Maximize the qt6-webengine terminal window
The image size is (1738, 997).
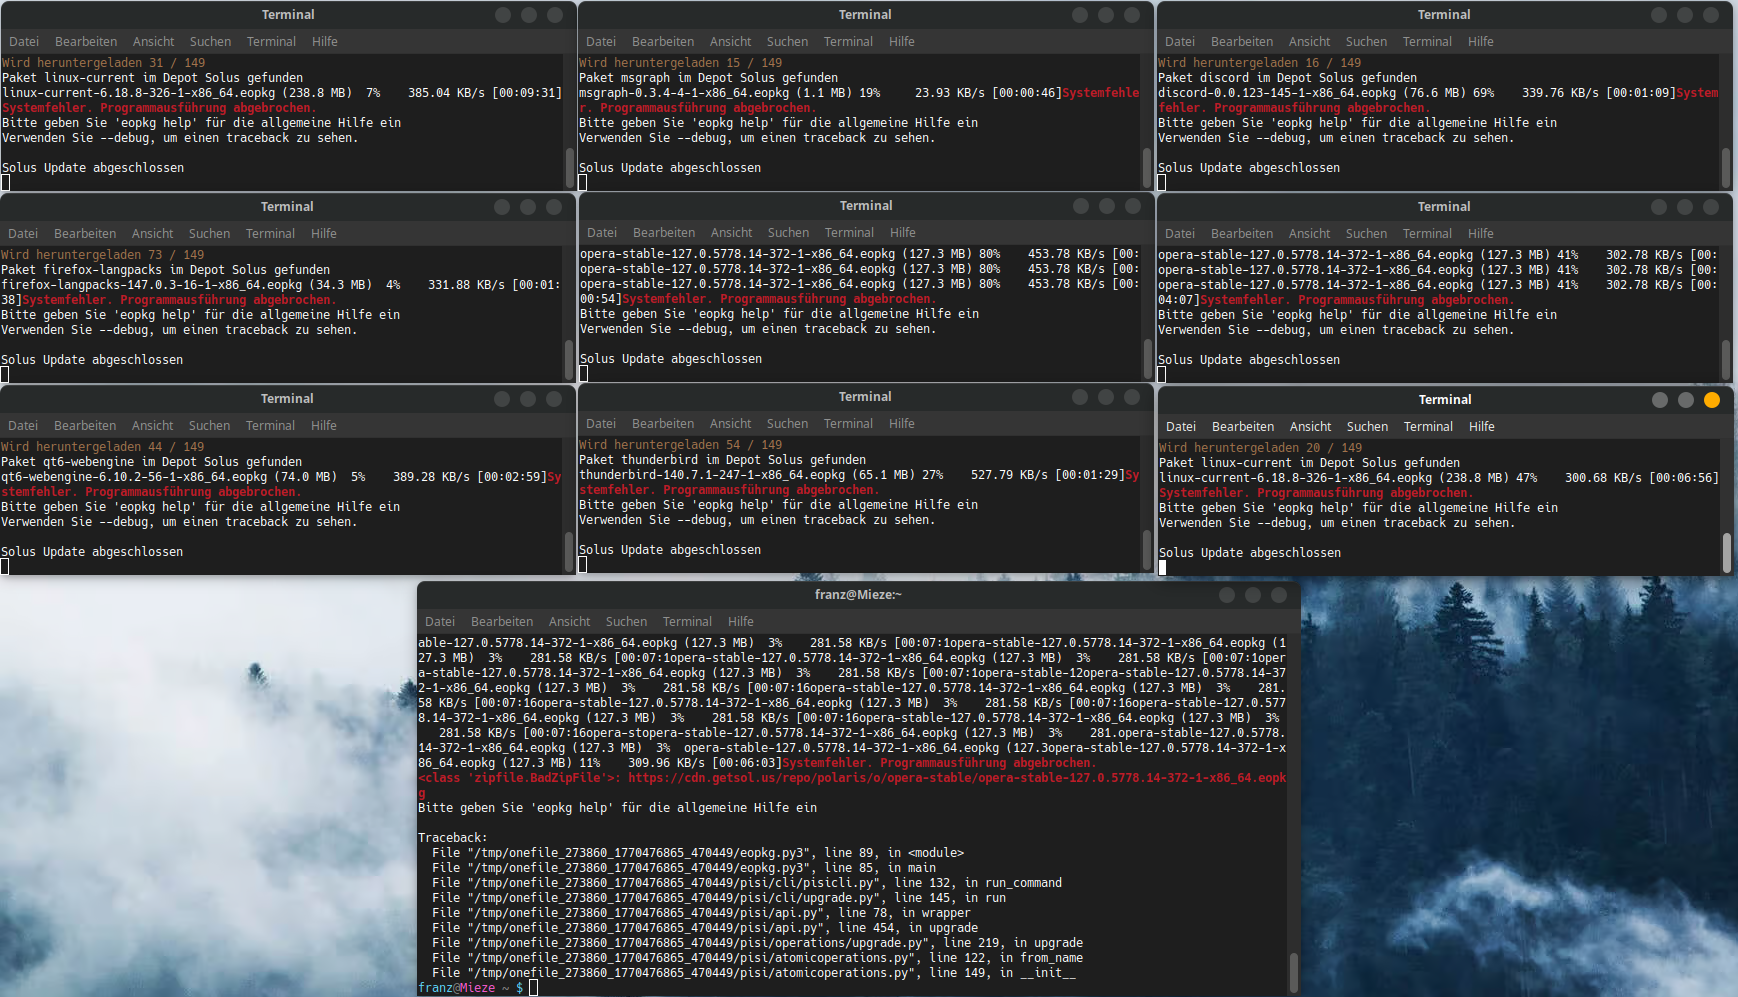click(x=528, y=399)
